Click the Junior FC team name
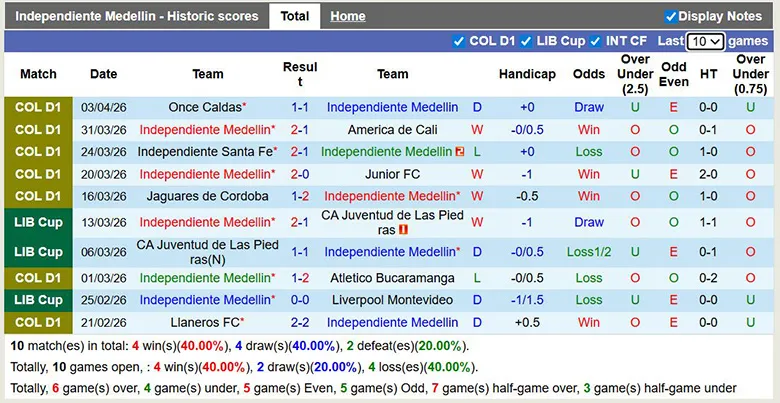 point(392,174)
